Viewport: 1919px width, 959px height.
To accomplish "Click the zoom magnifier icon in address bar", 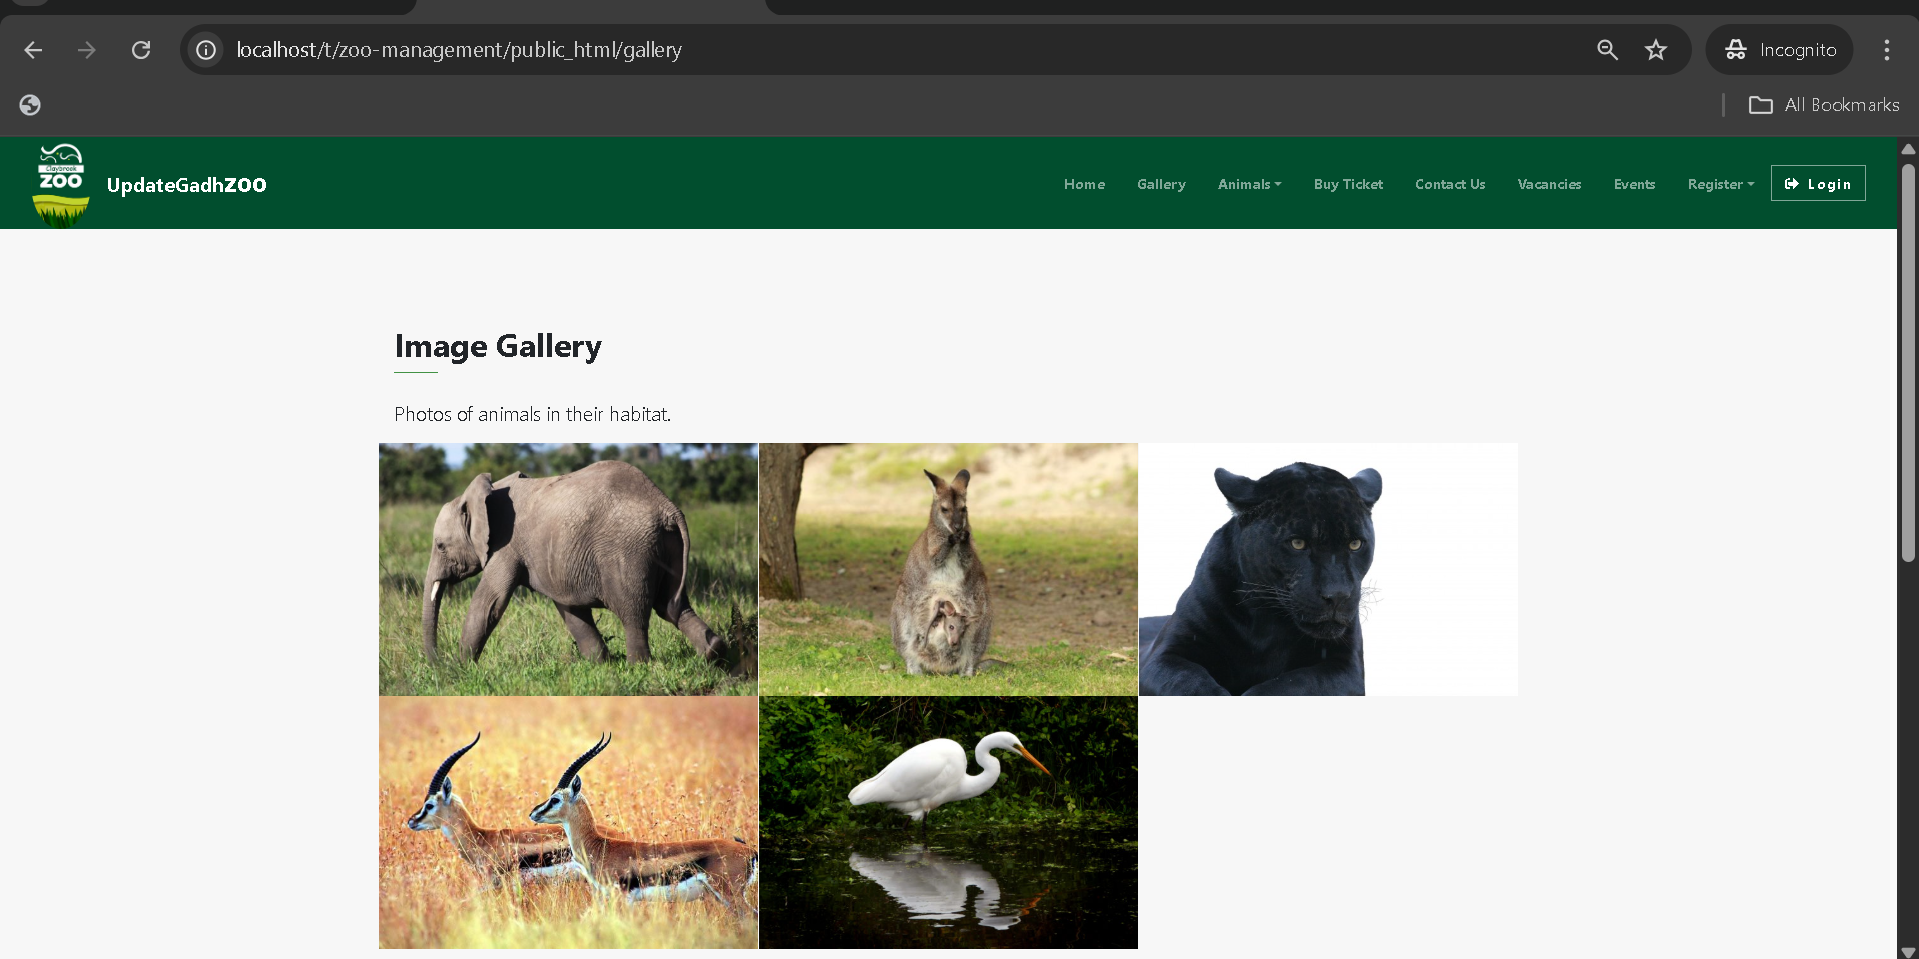I will pos(1607,50).
